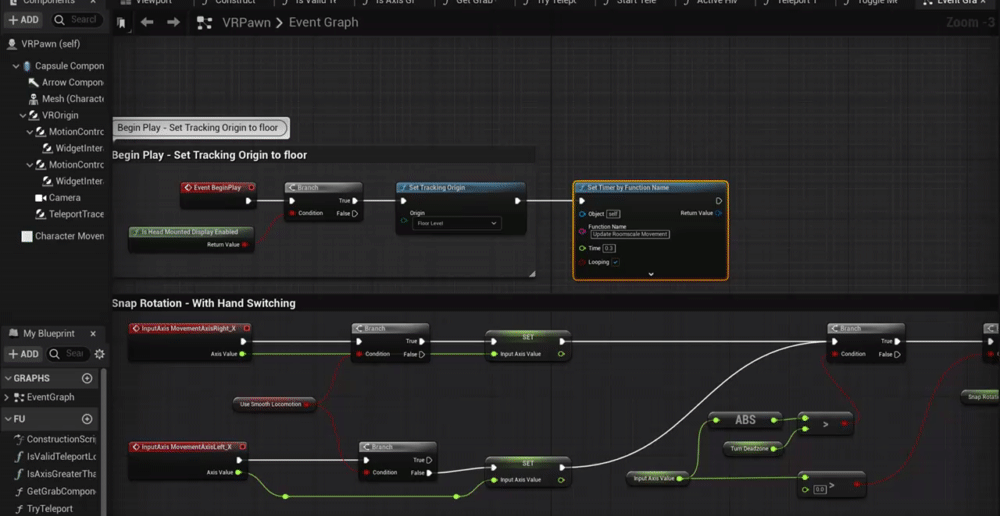
Task: Close the My Blueprint panel tab
Action: pos(93,334)
